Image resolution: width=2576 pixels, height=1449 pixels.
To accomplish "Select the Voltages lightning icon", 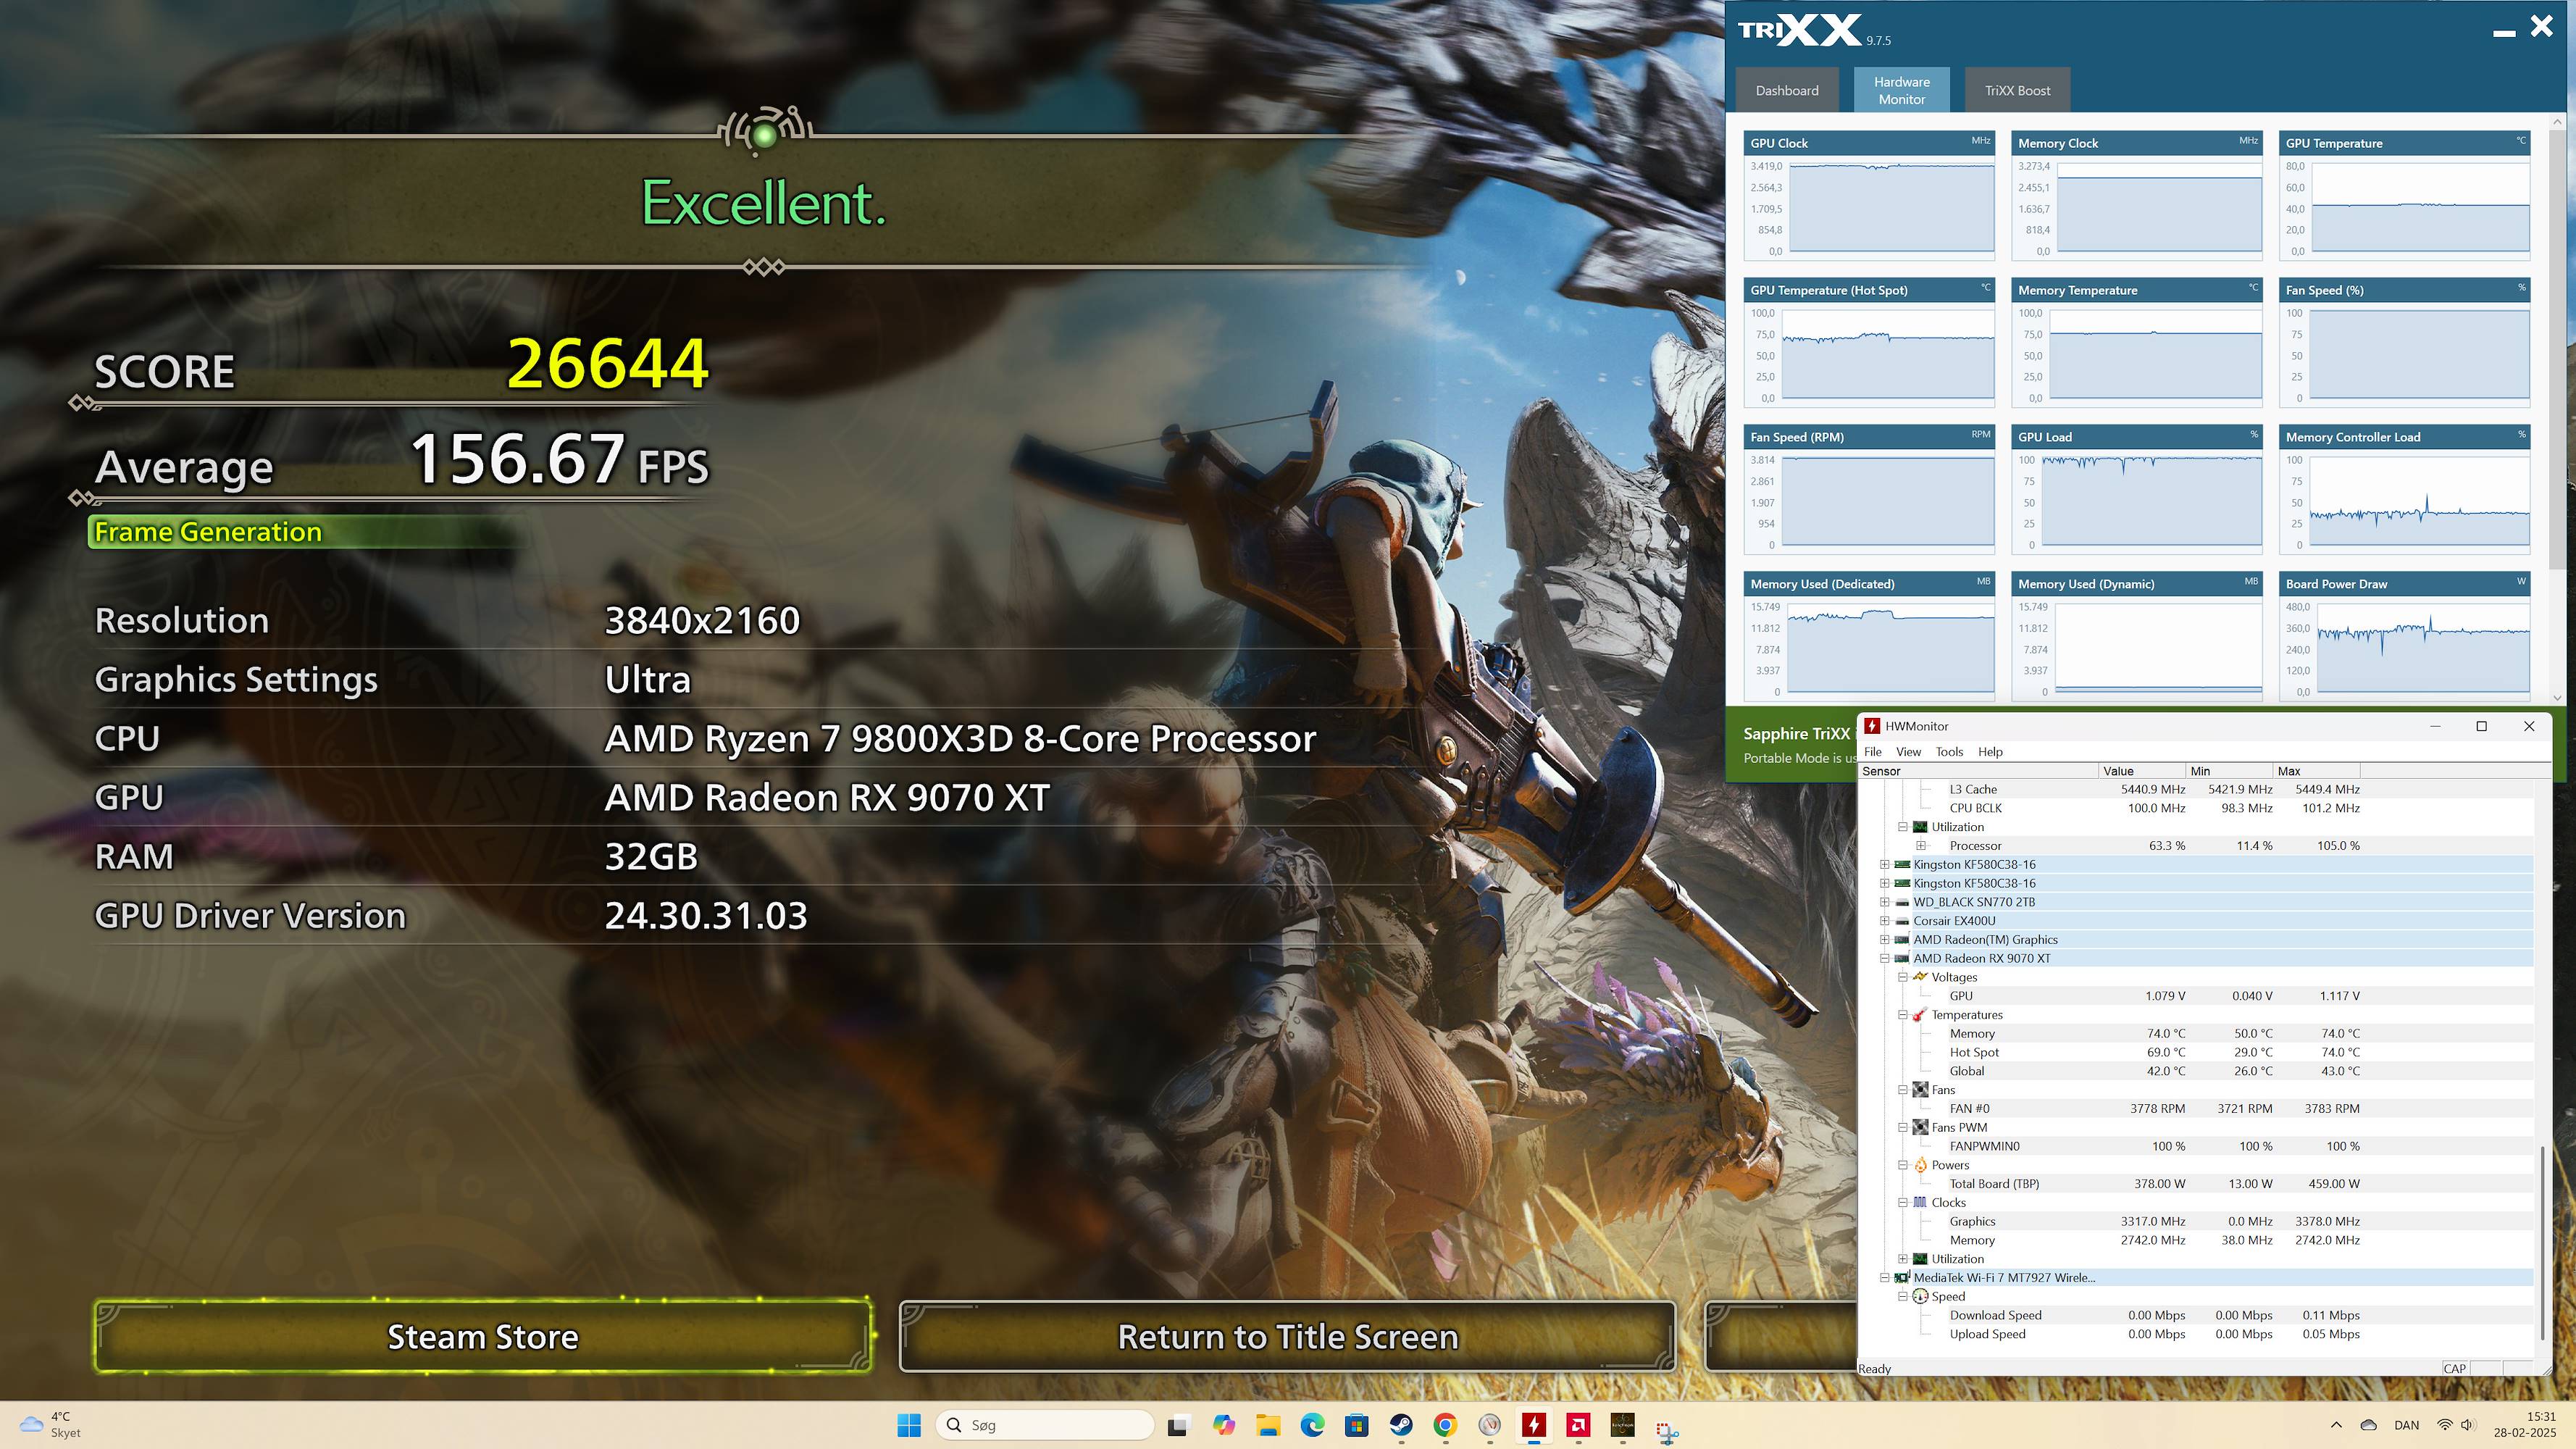I will pos(1920,977).
